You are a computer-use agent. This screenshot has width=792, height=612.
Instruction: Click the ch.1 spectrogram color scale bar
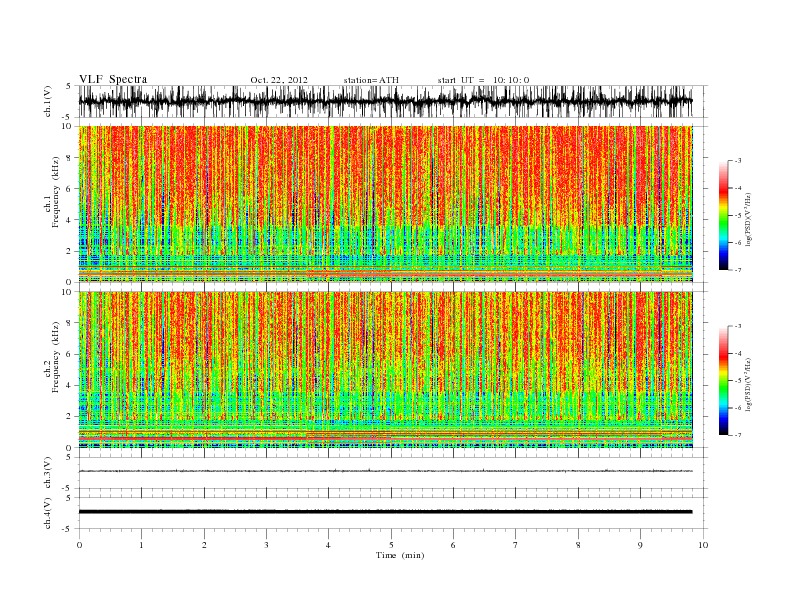point(723,215)
